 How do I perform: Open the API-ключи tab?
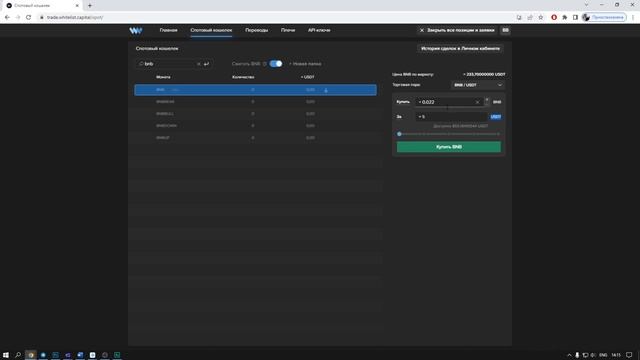pos(319,30)
